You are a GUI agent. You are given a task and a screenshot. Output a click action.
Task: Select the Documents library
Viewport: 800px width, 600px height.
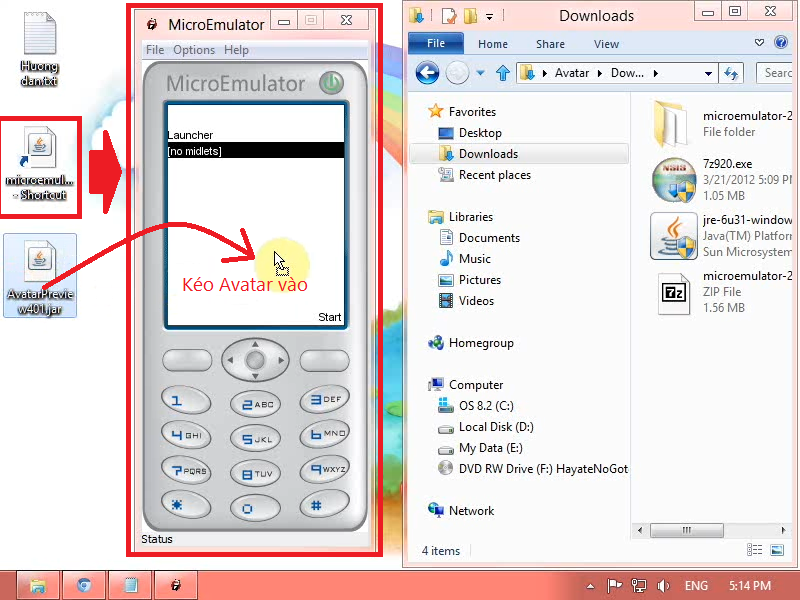pos(489,238)
